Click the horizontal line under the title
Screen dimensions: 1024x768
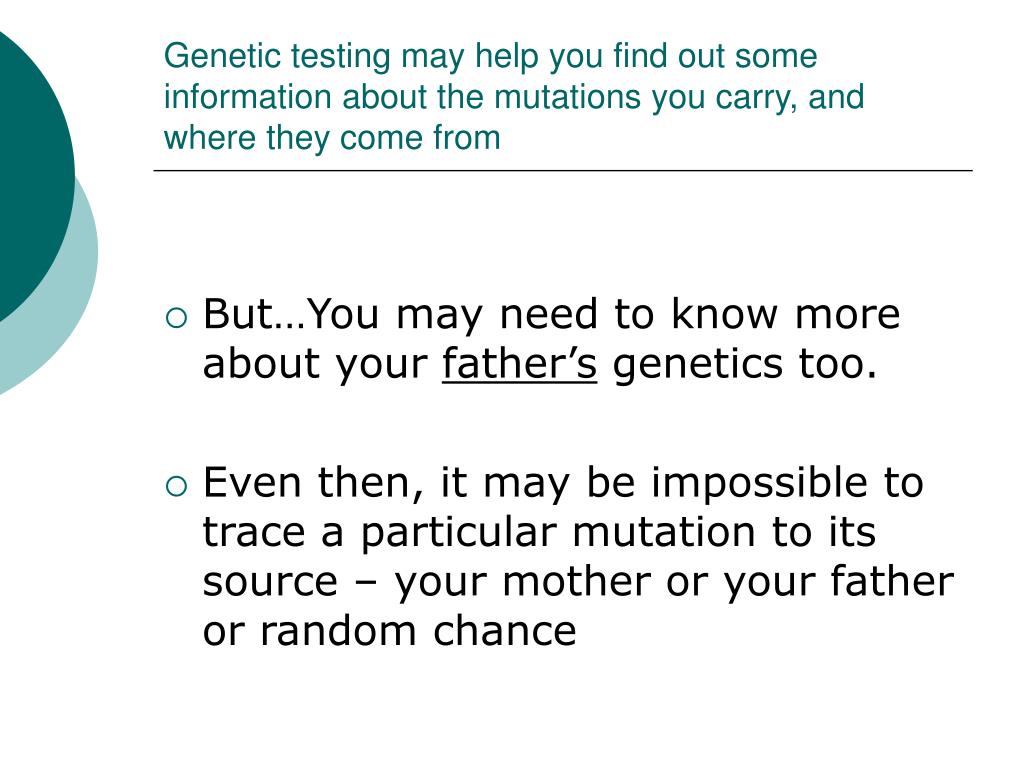(563, 170)
